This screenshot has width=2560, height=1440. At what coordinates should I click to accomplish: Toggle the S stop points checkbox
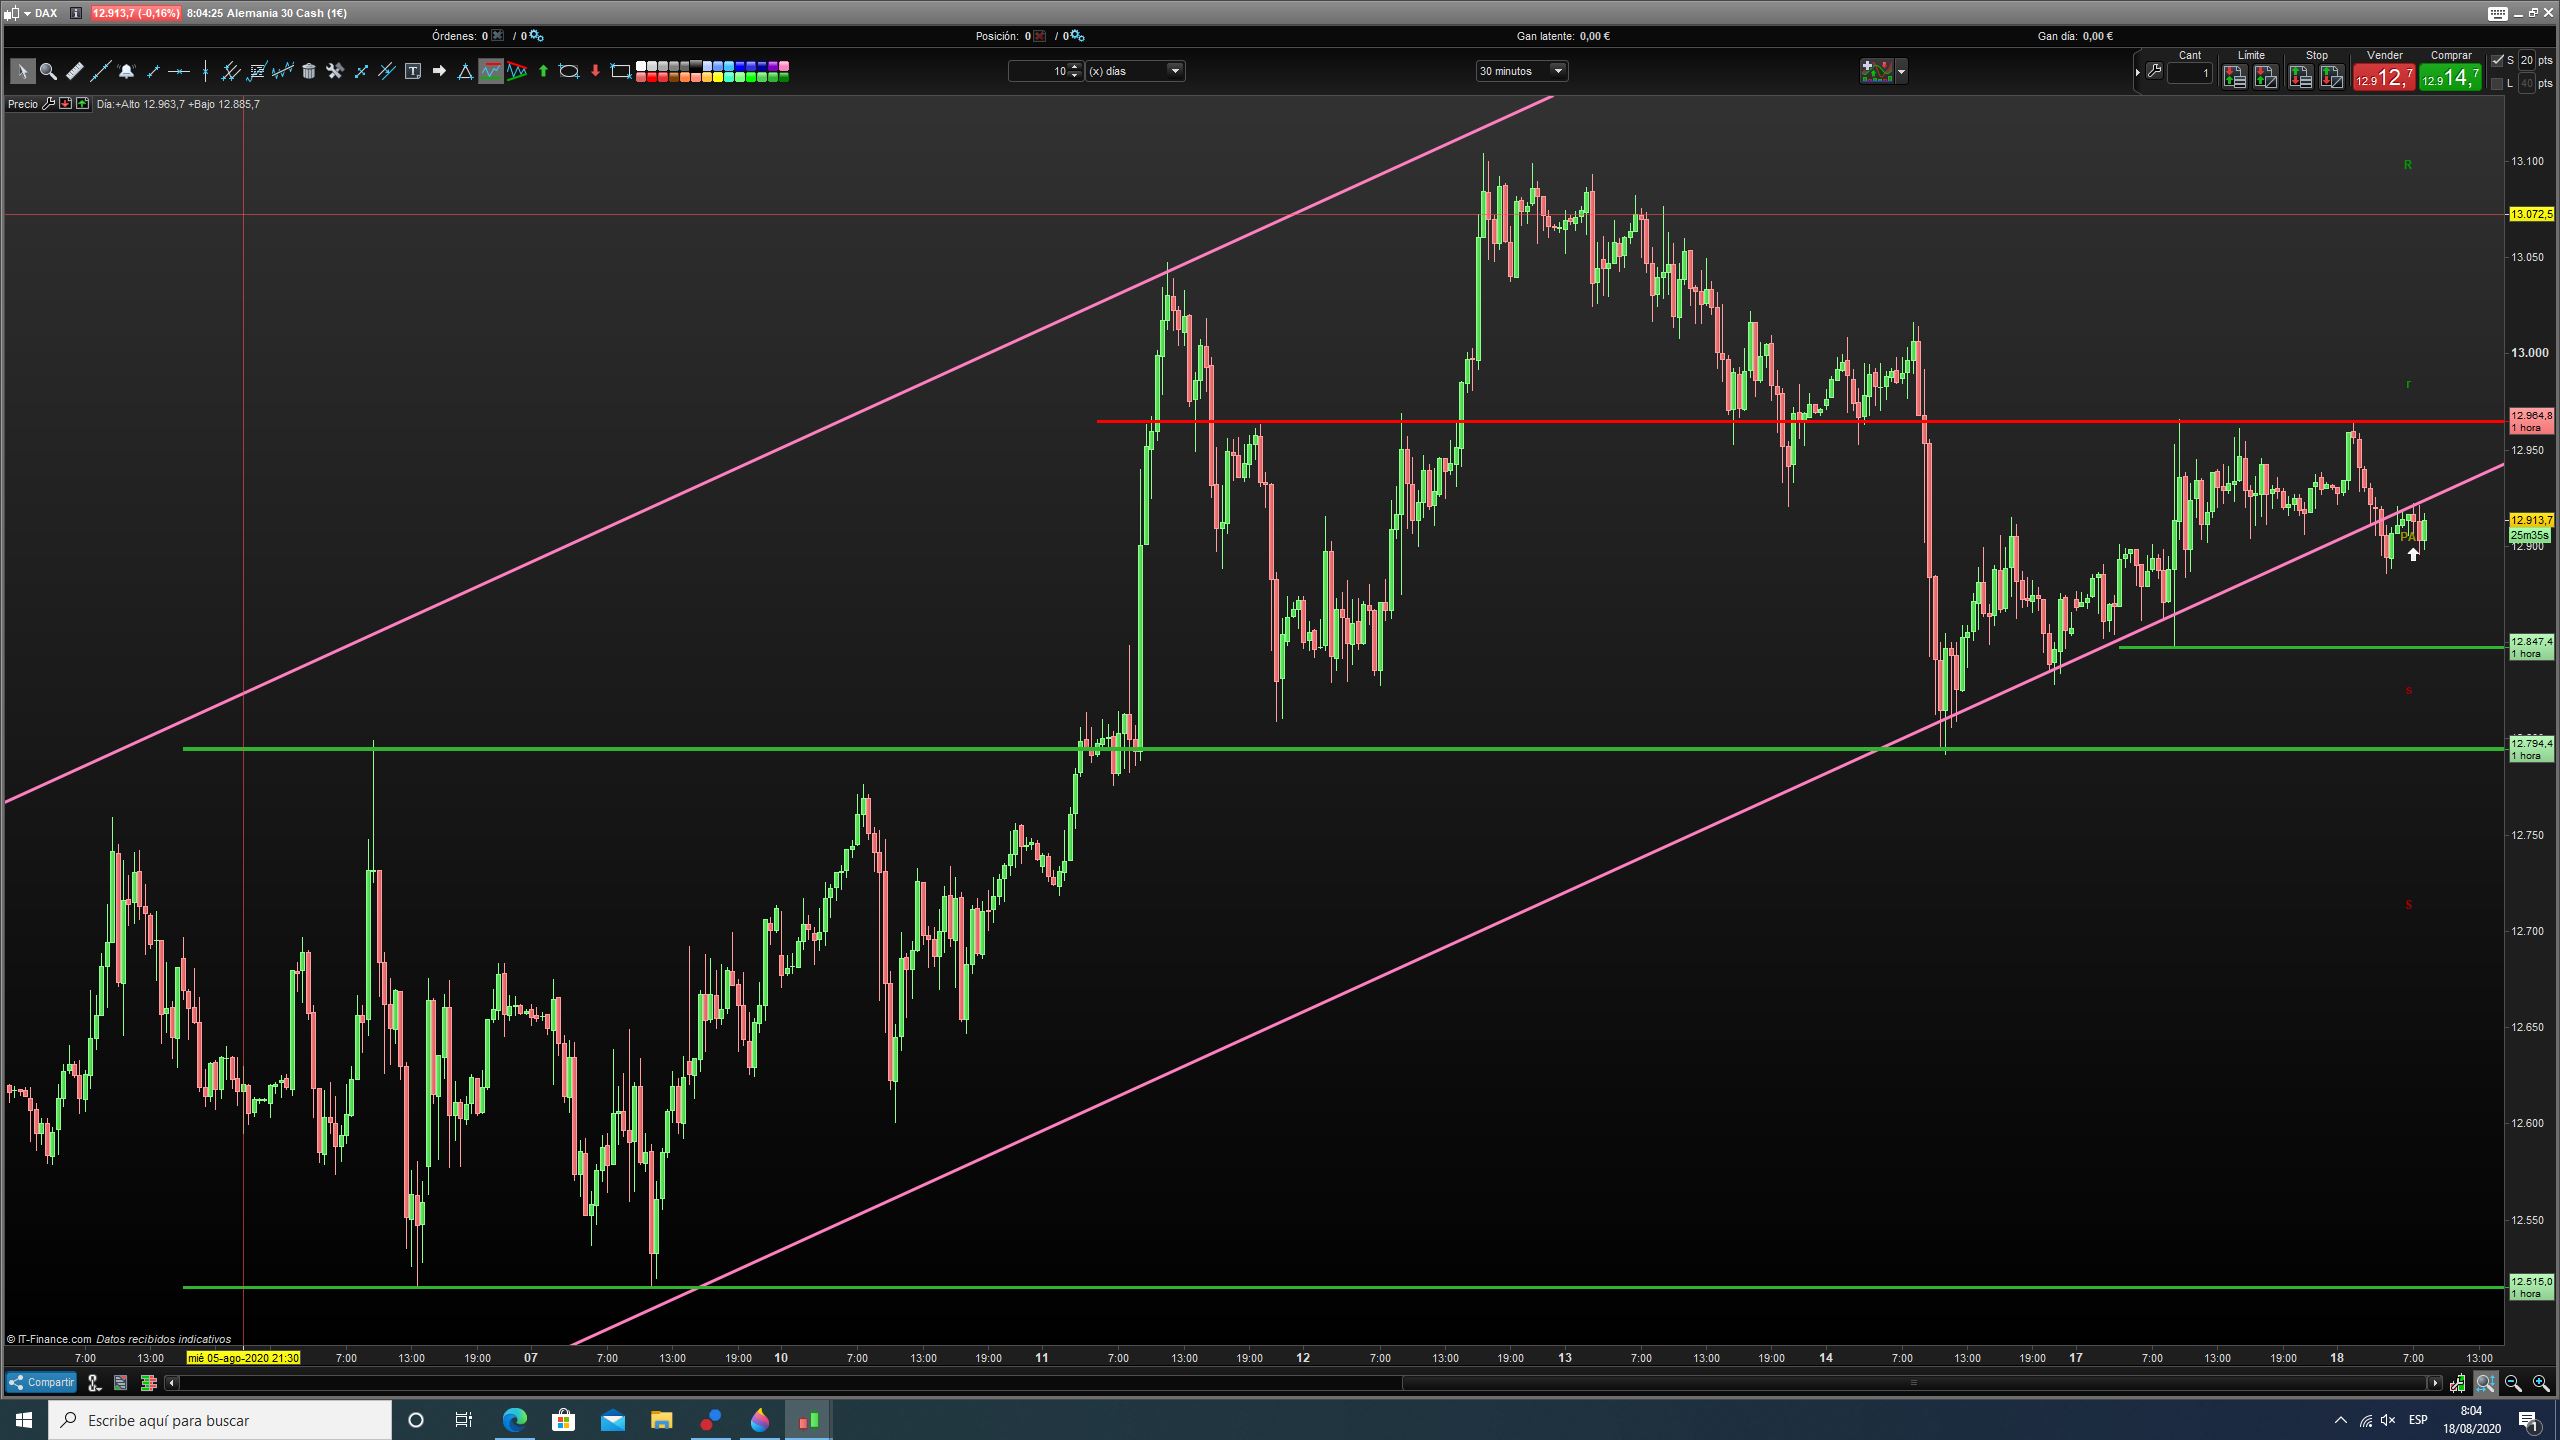[2498, 61]
